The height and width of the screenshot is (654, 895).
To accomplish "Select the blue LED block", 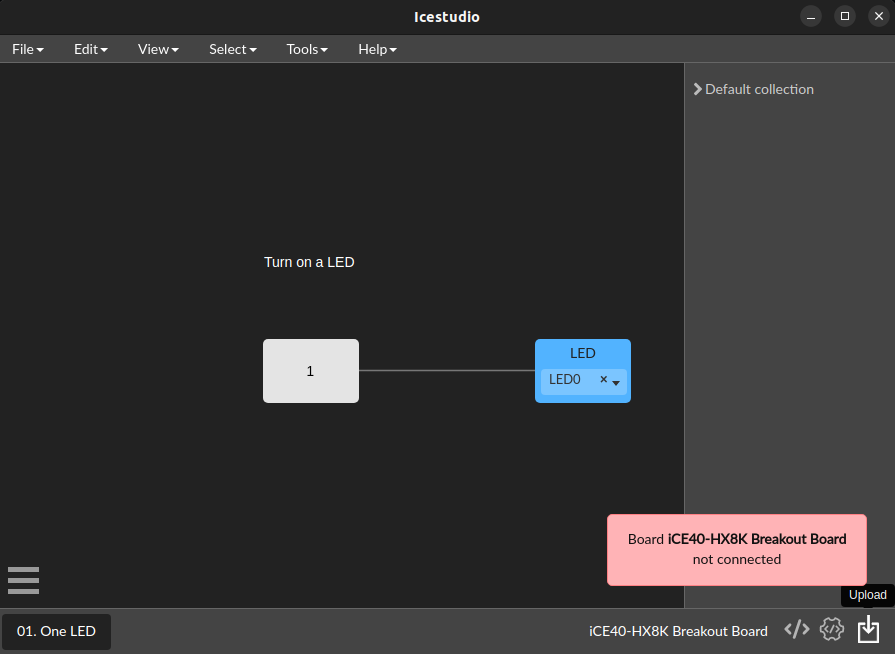I will pyautogui.click(x=583, y=353).
